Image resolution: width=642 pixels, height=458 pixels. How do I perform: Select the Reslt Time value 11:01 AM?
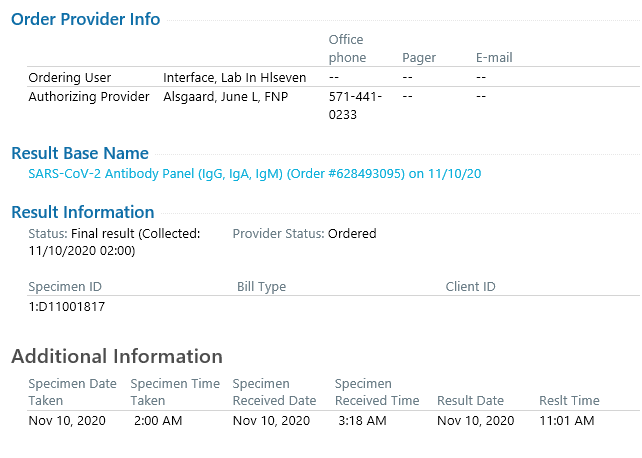point(567,421)
